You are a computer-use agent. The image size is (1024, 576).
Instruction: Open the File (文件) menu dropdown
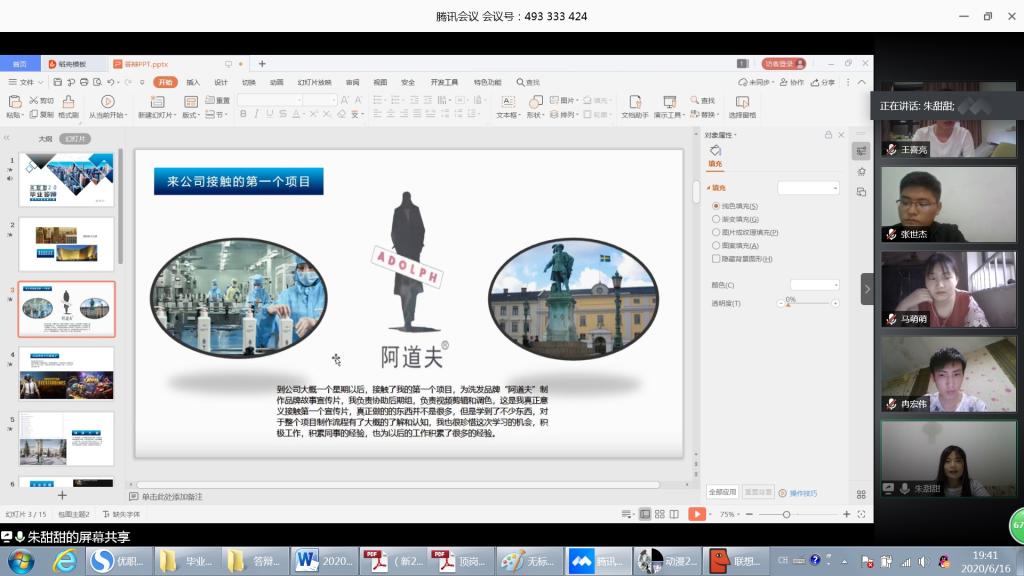[26, 82]
